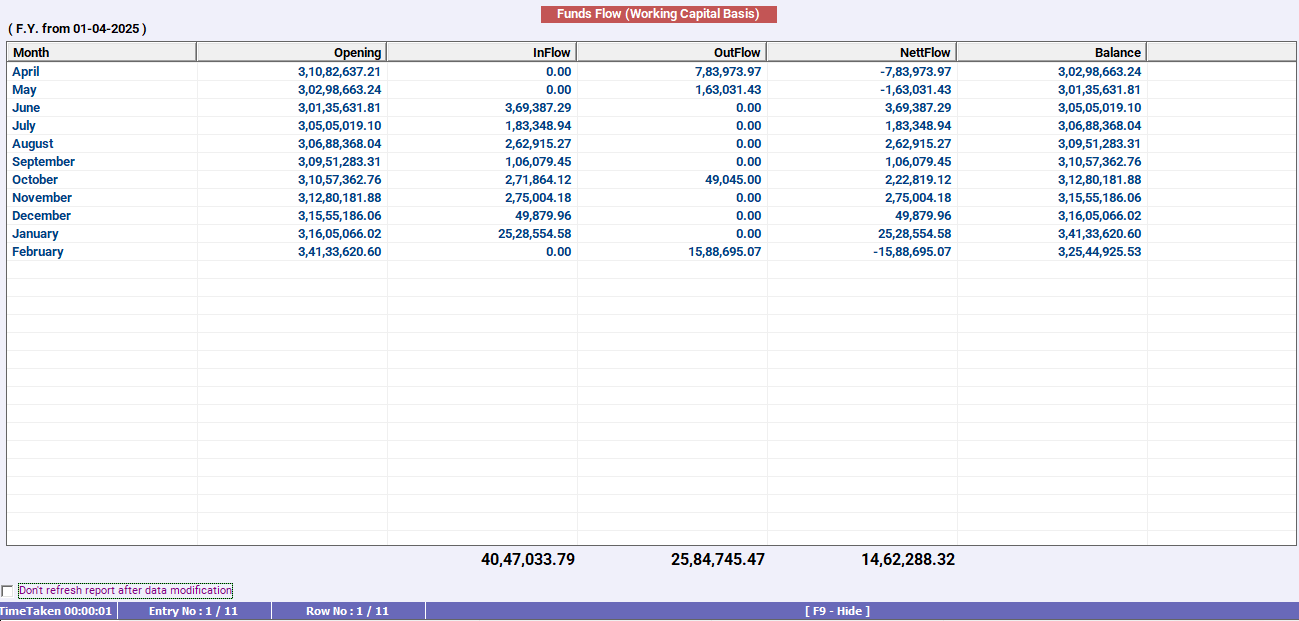Click April opening value 3,10,82,637.21
The height and width of the screenshot is (621, 1299).
[339, 72]
